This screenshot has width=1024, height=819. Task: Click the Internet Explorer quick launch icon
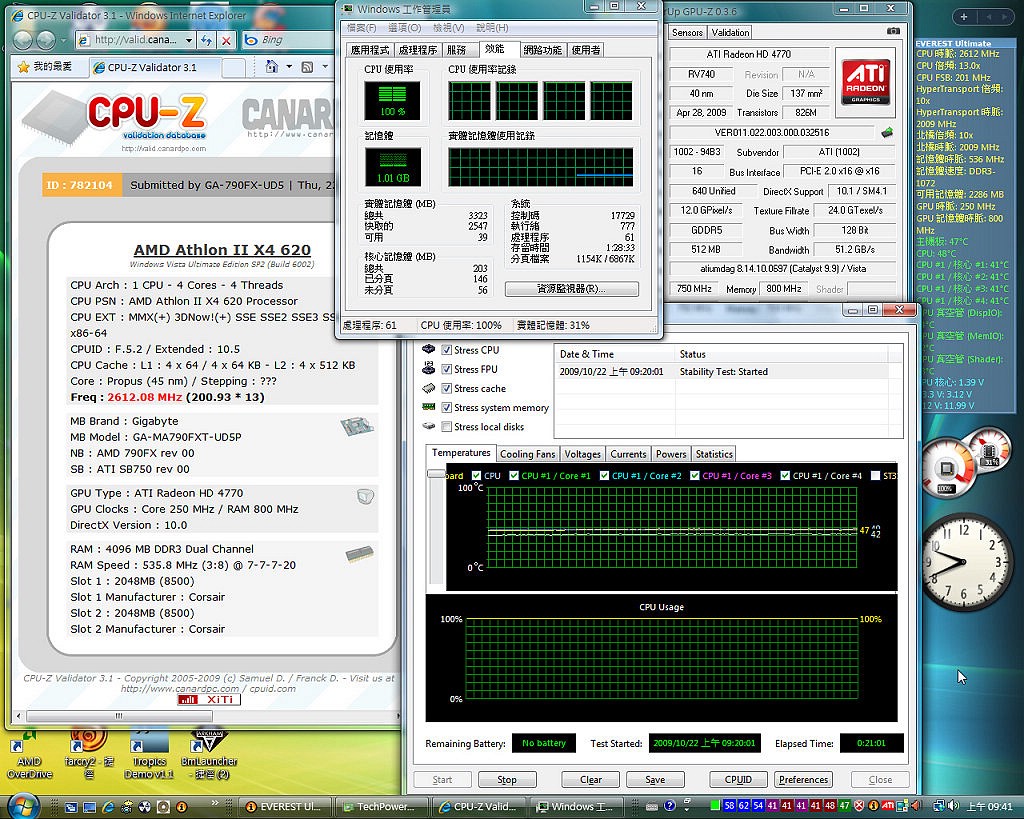[108, 807]
